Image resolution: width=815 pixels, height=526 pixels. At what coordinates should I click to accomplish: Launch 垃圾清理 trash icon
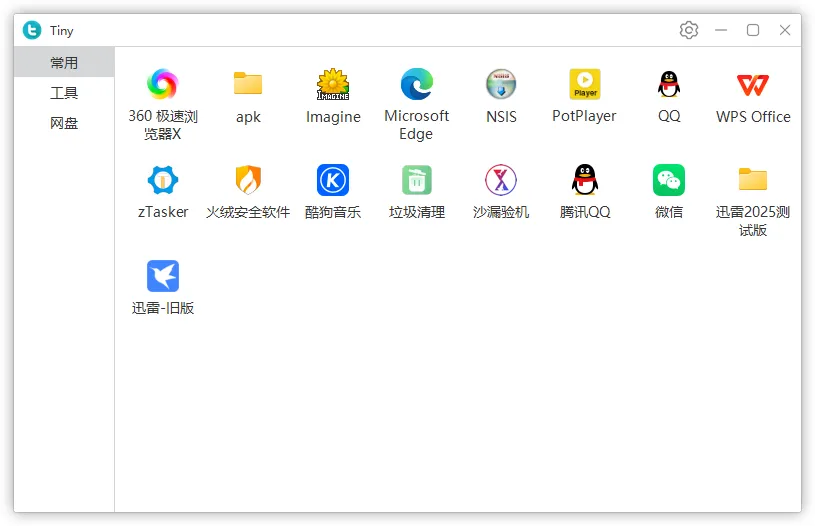coord(417,180)
